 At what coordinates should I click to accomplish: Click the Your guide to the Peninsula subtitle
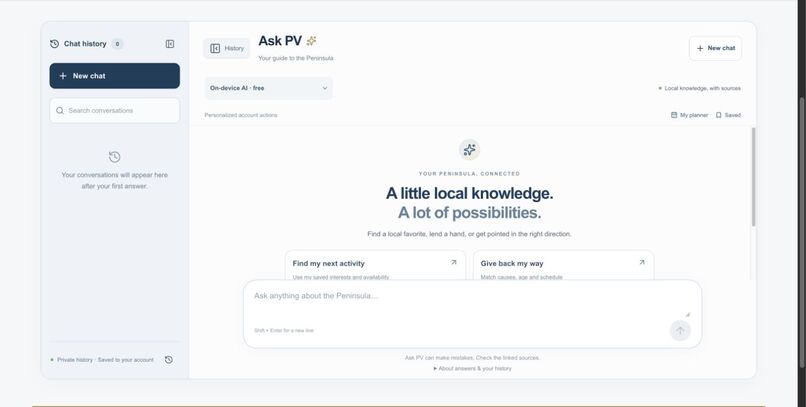point(296,58)
